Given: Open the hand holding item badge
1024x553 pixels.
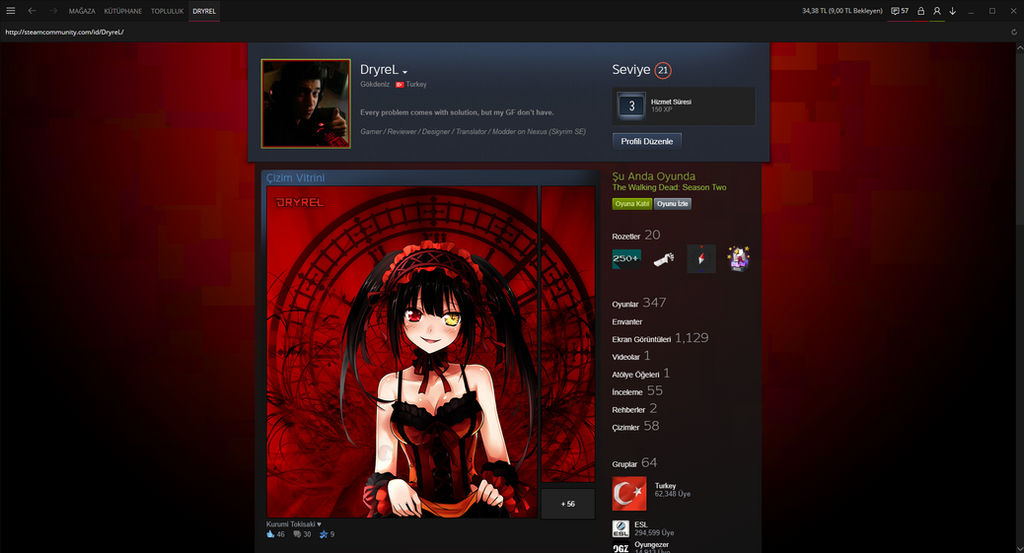Looking at the screenshot, I should pyautogui.click(x=664, y=259).
